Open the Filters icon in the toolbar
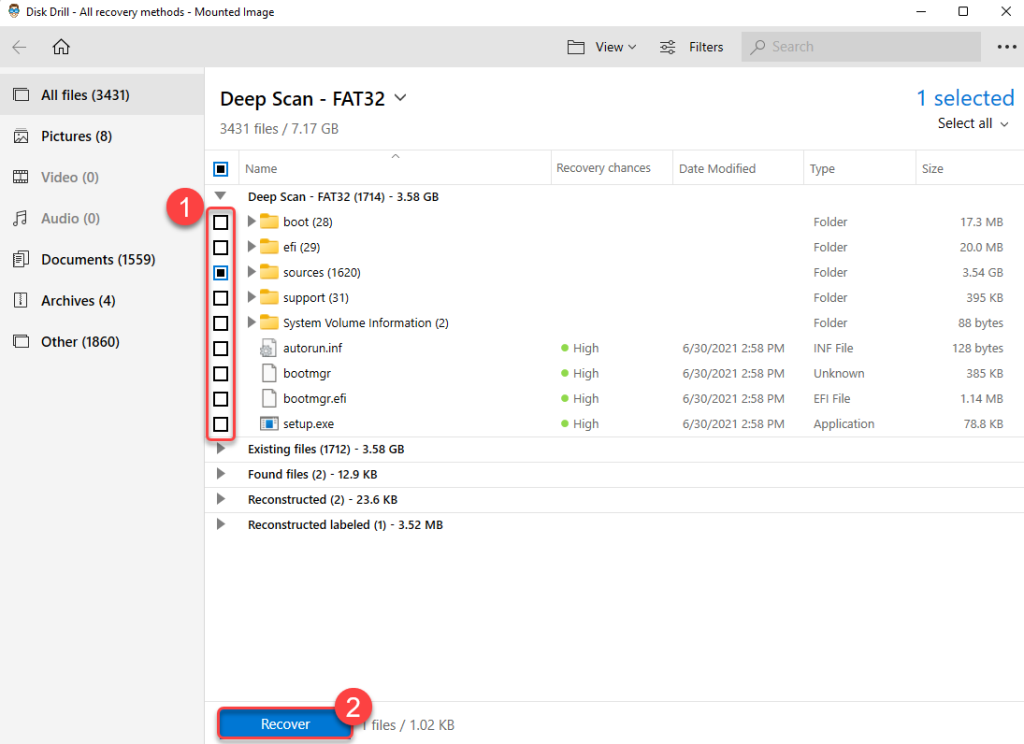 (666, 46)
